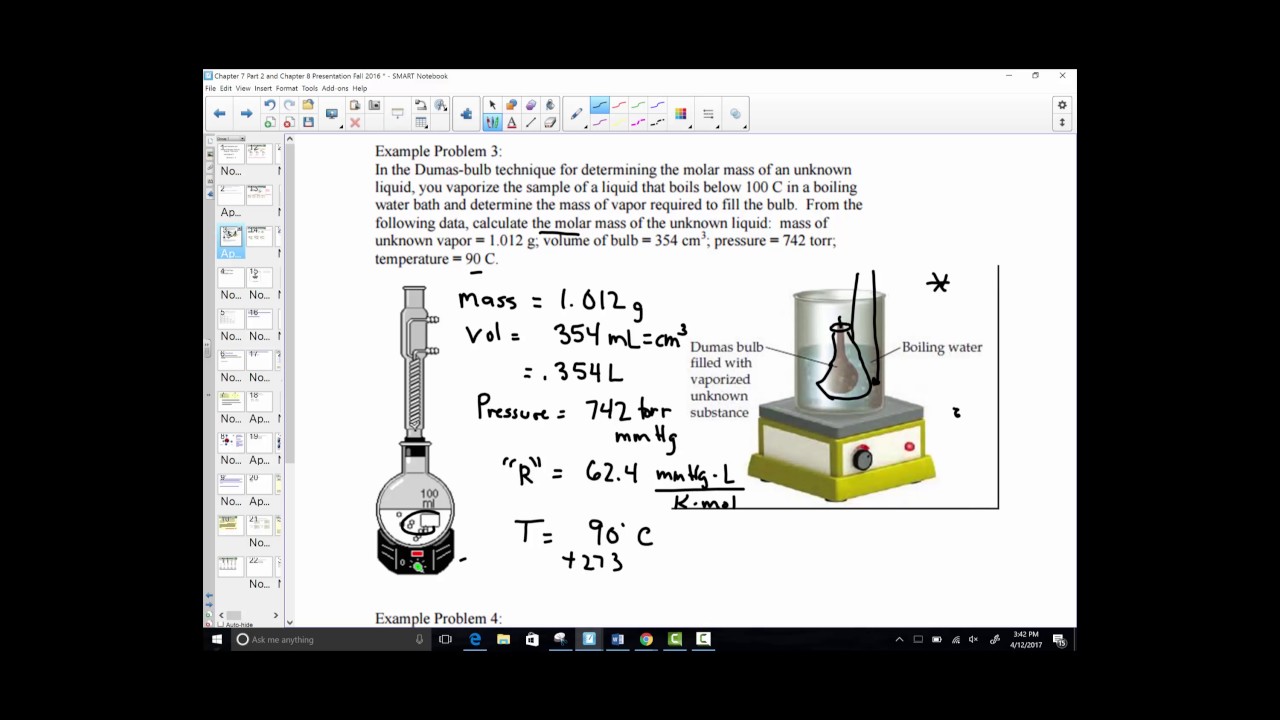The width and height of the screenshot is (1280, 720).
Task: Show hidden system tray icons
Action: pyautogui.click(x=899, y=639)
